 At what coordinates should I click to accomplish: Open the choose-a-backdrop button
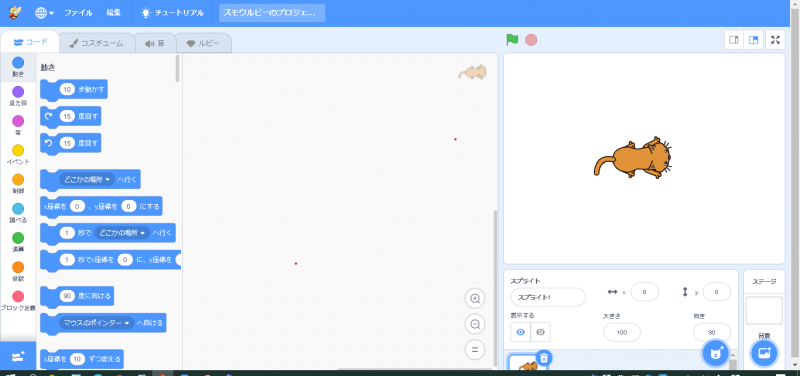point(764,353)
